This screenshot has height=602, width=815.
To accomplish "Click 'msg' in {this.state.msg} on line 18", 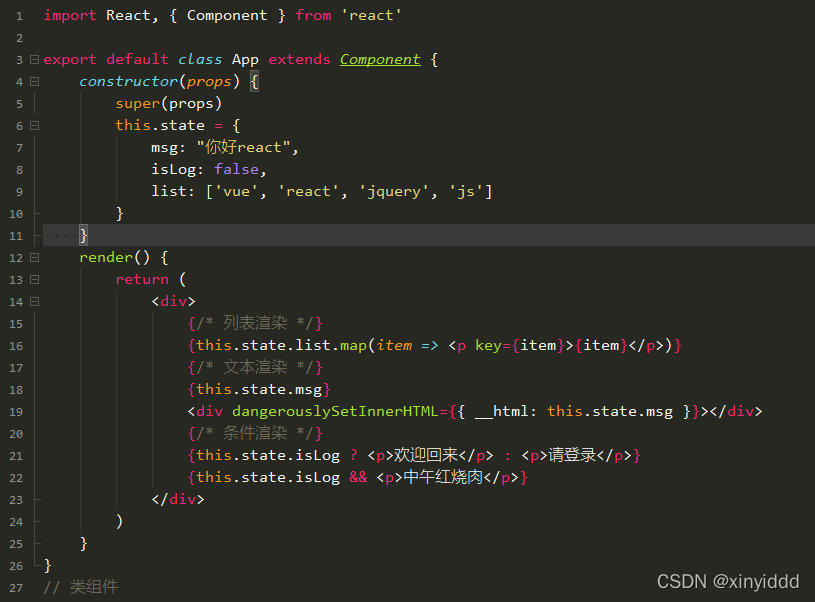I will [308, 389].
